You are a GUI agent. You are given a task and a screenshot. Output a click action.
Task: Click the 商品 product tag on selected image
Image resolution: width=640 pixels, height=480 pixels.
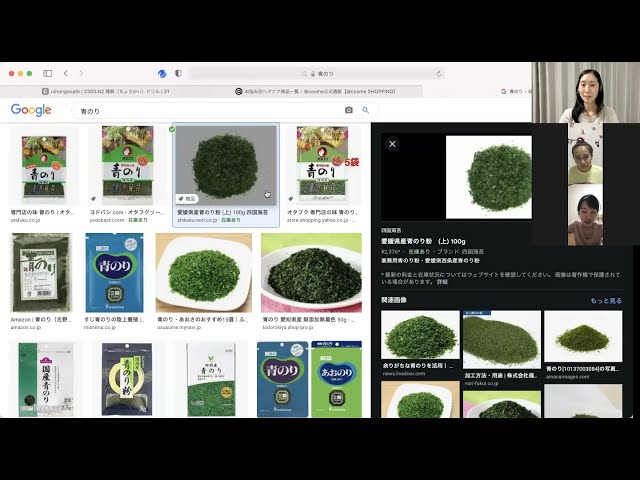pos(187,199)
